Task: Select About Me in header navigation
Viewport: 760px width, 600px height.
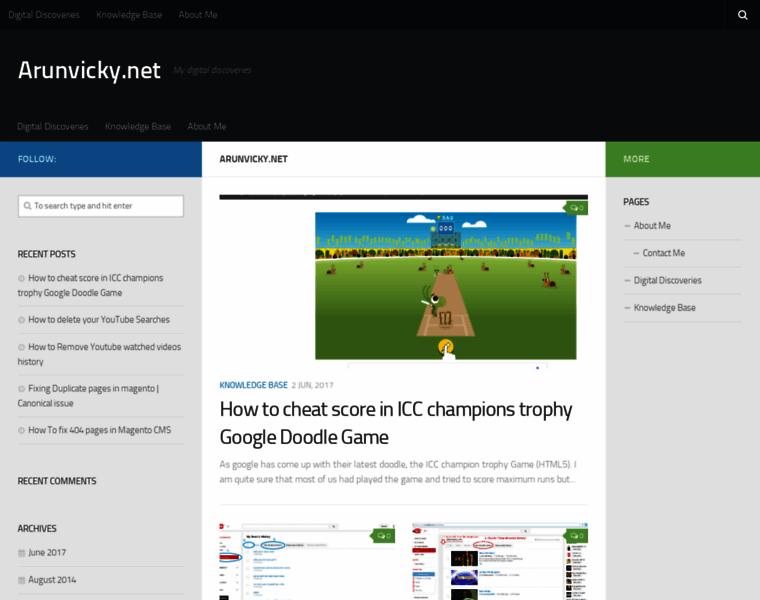Action: tap(207, 126)
